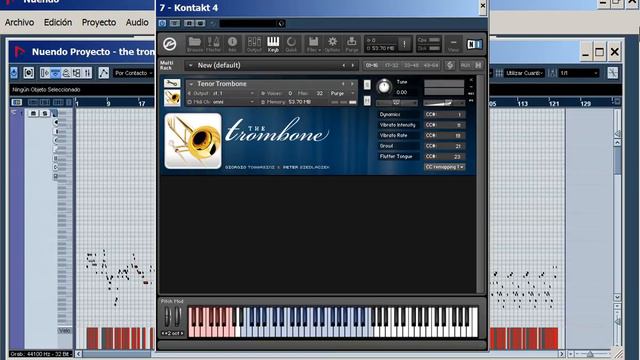
Task: Toggle track list view first layout button
Action: click(x=16, y=102)
